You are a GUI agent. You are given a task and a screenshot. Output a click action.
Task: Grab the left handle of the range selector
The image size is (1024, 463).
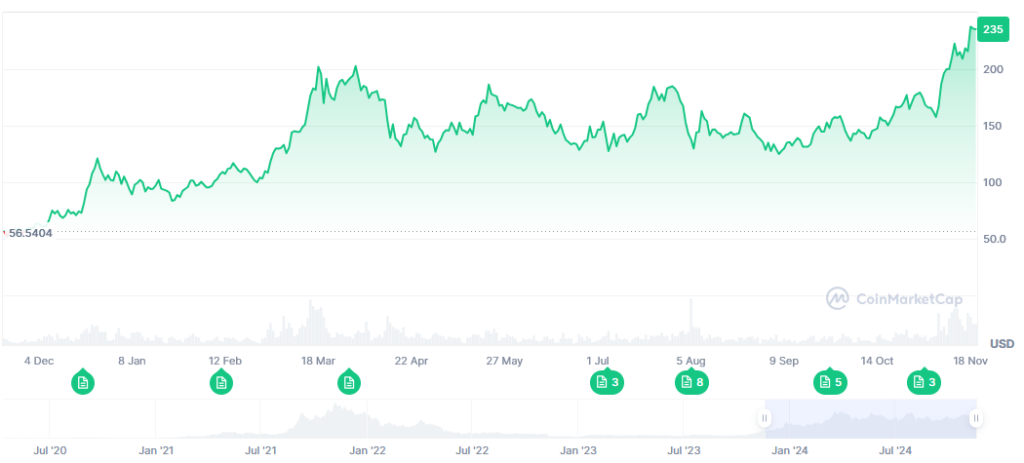click(x=765, y=418)
